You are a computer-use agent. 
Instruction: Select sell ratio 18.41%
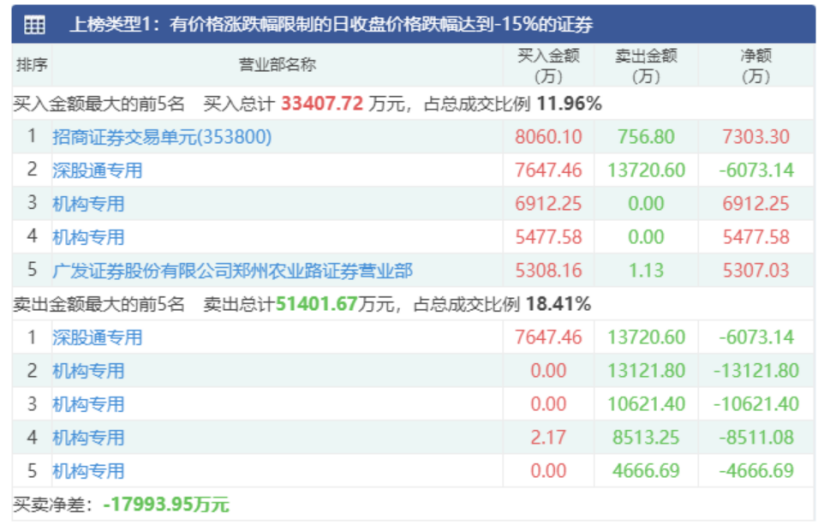coord(558,304)
